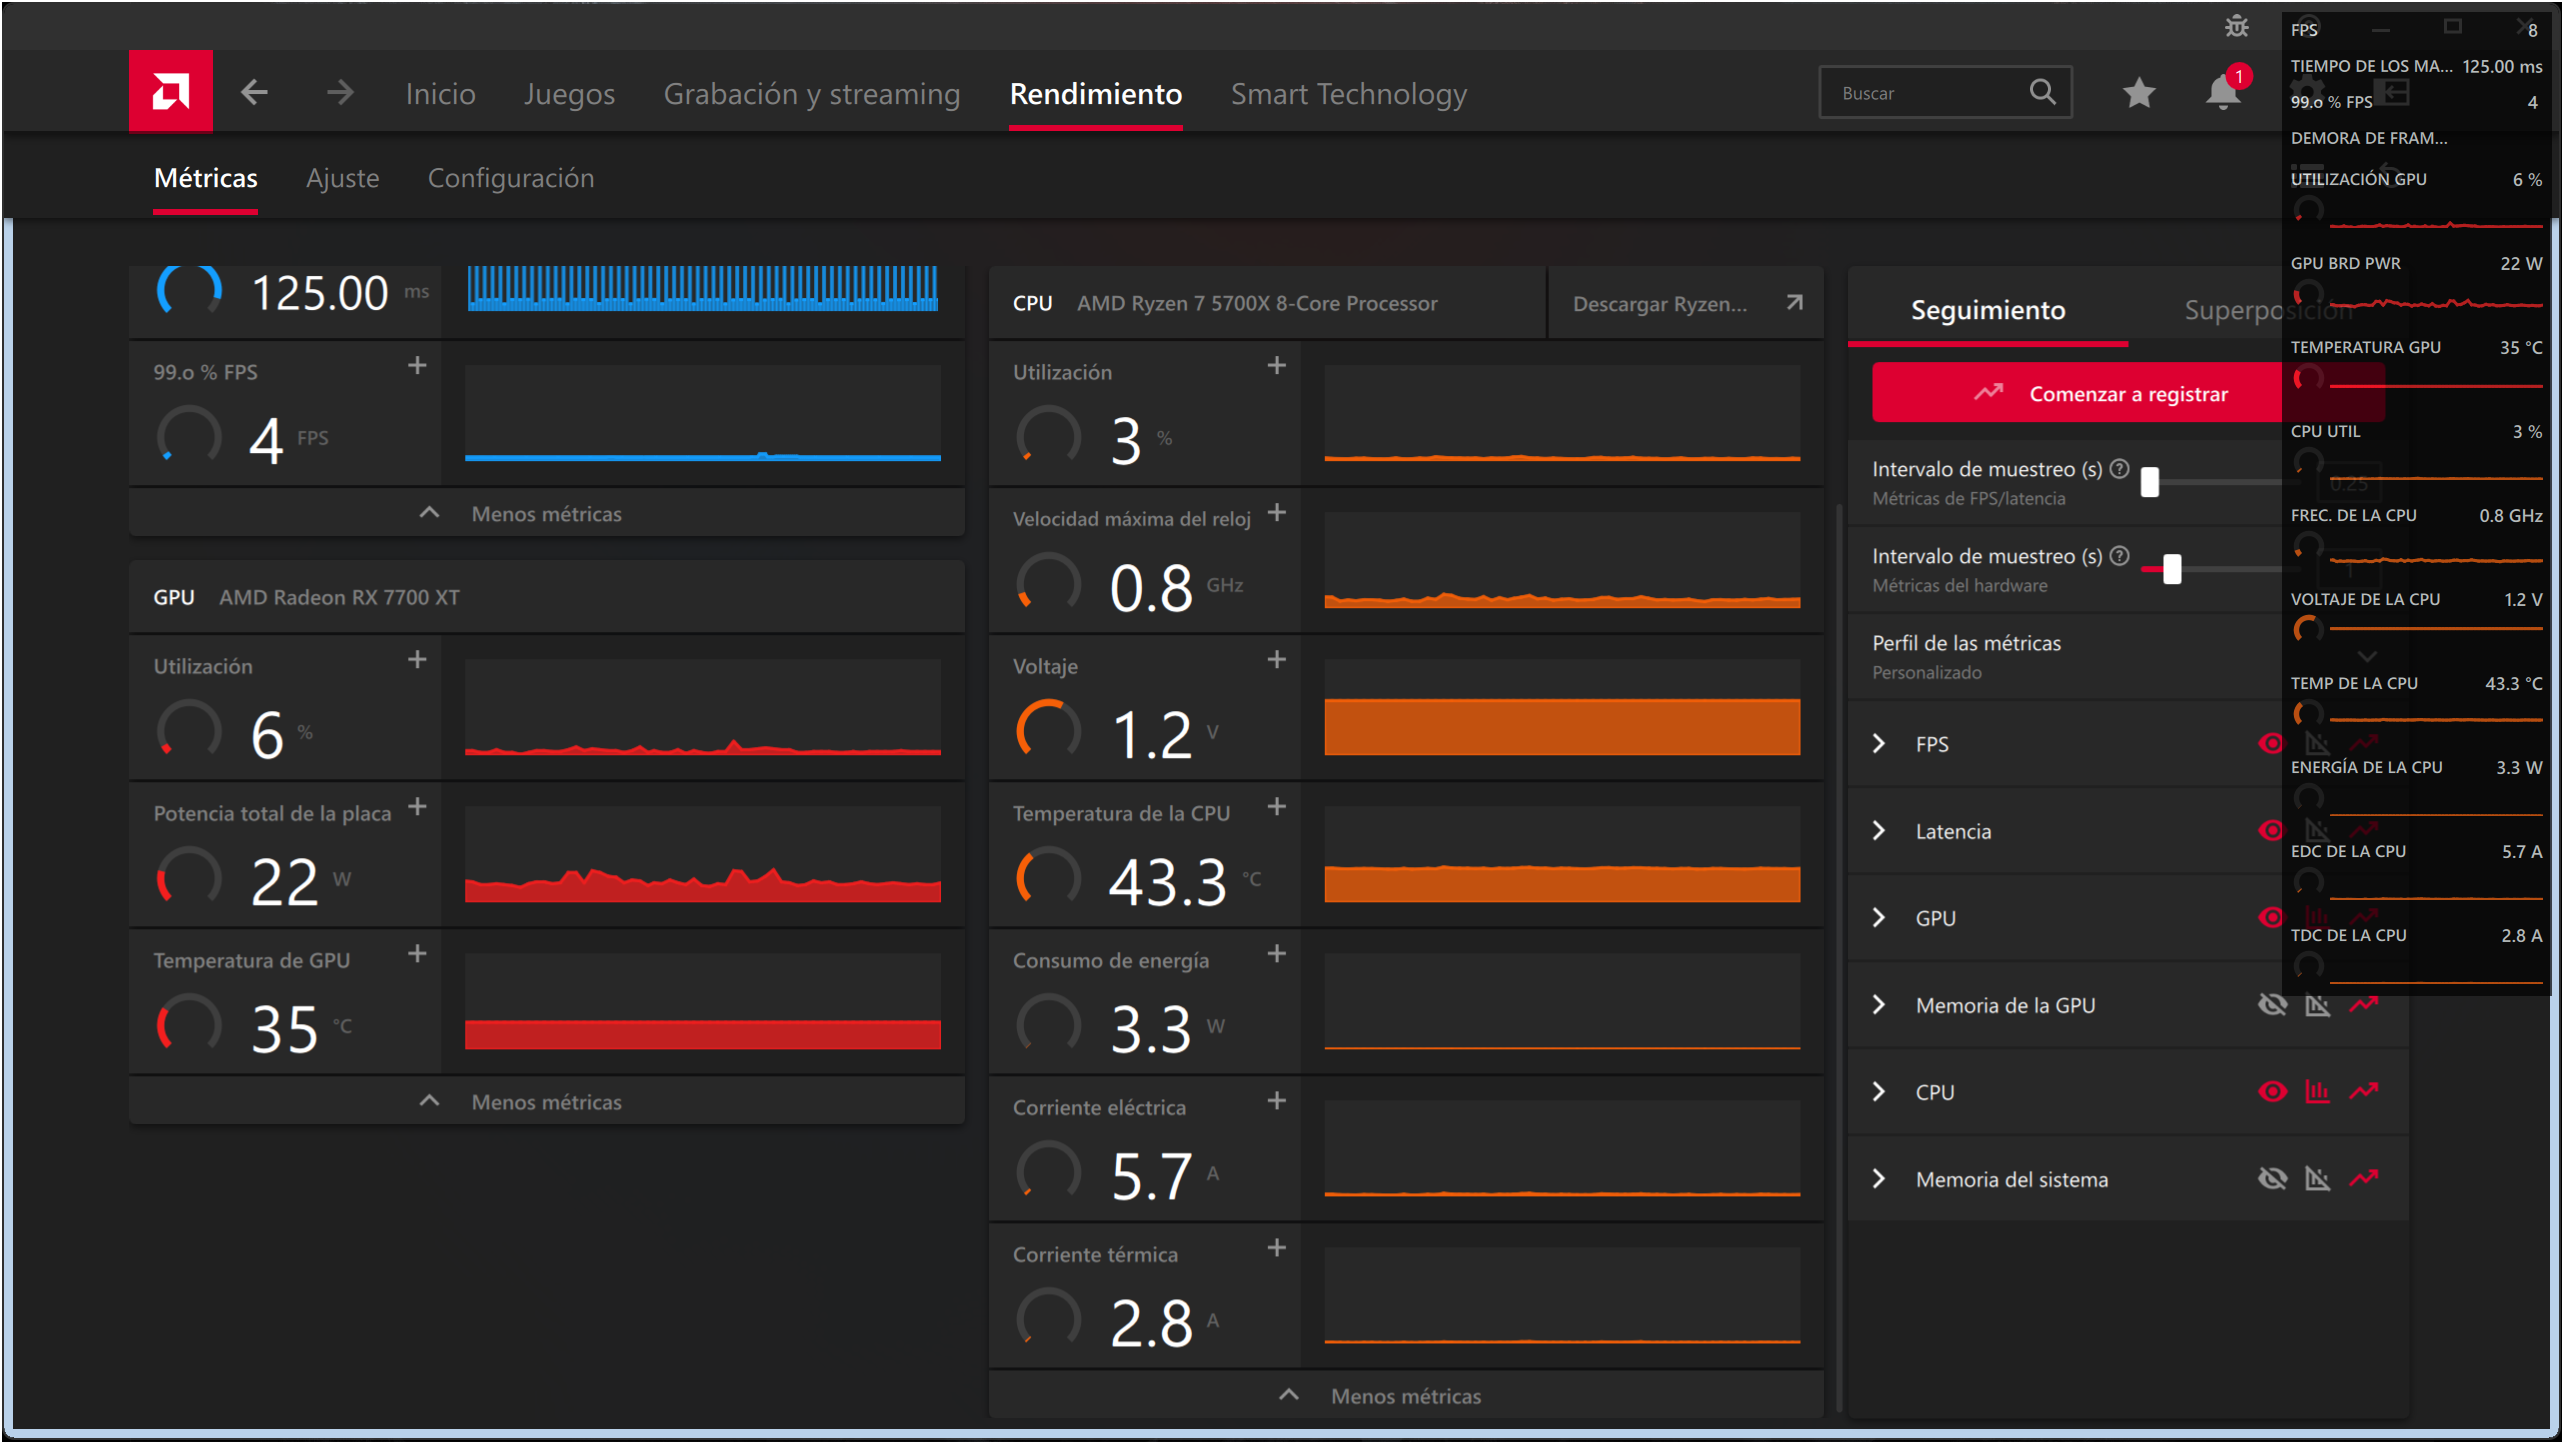Image resolution: width=2564 pixels, height=1444 pixels.
Task: Click plus on GPU Utilización metric
Action: click(417, 660)
